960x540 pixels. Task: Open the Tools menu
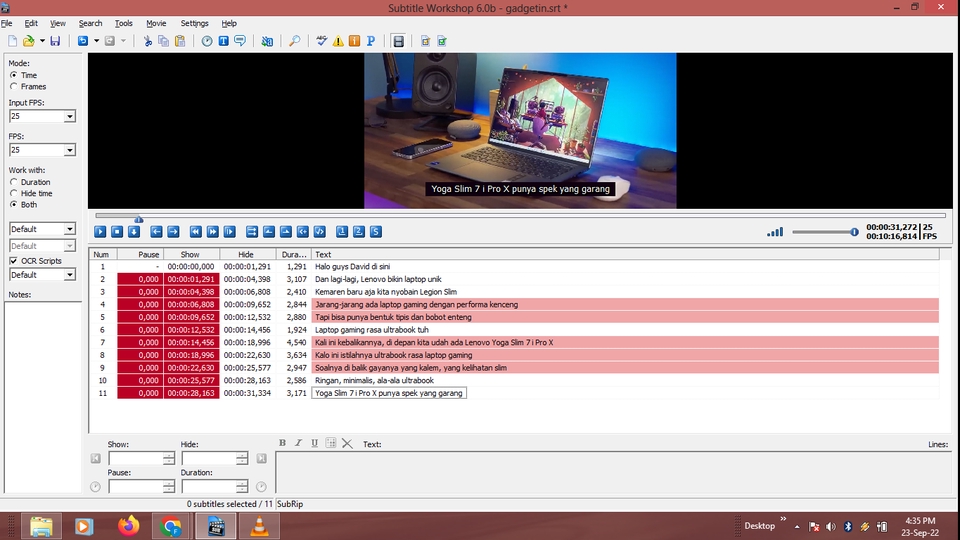[123, 23]
